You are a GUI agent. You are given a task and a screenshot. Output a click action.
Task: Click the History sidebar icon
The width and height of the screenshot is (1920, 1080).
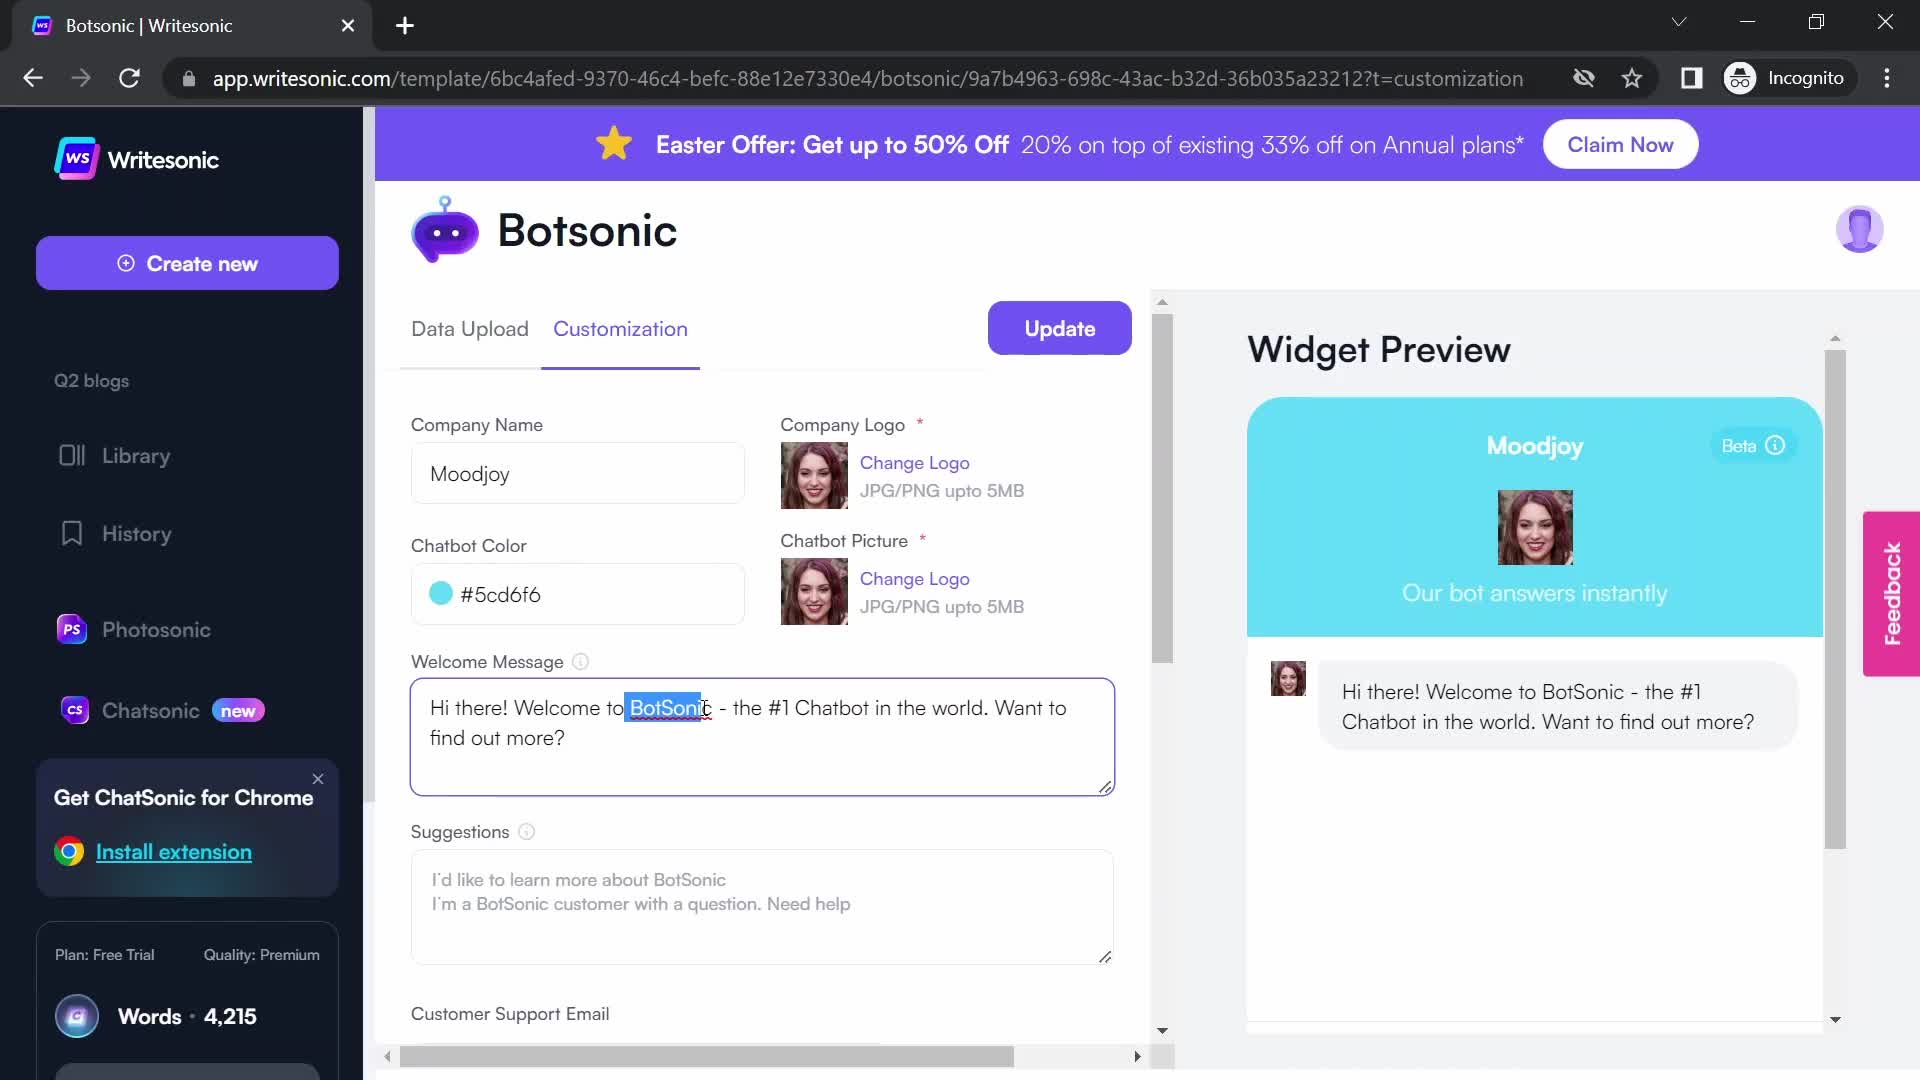point(70,533)
